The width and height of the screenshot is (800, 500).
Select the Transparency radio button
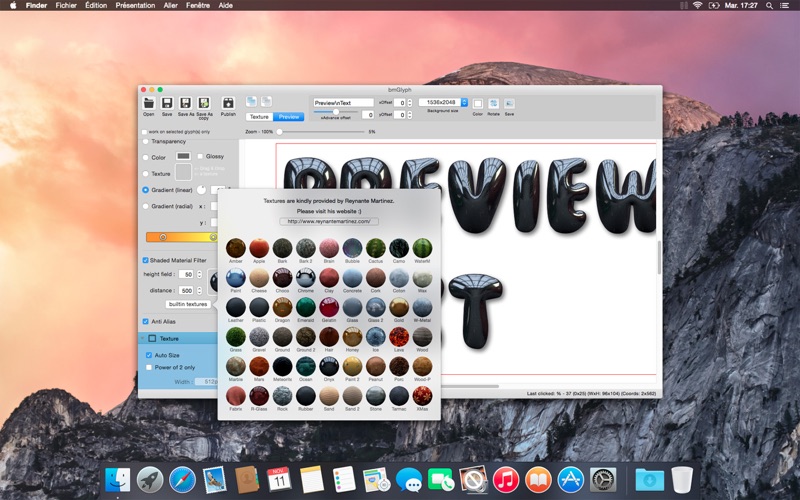point(145,141)
